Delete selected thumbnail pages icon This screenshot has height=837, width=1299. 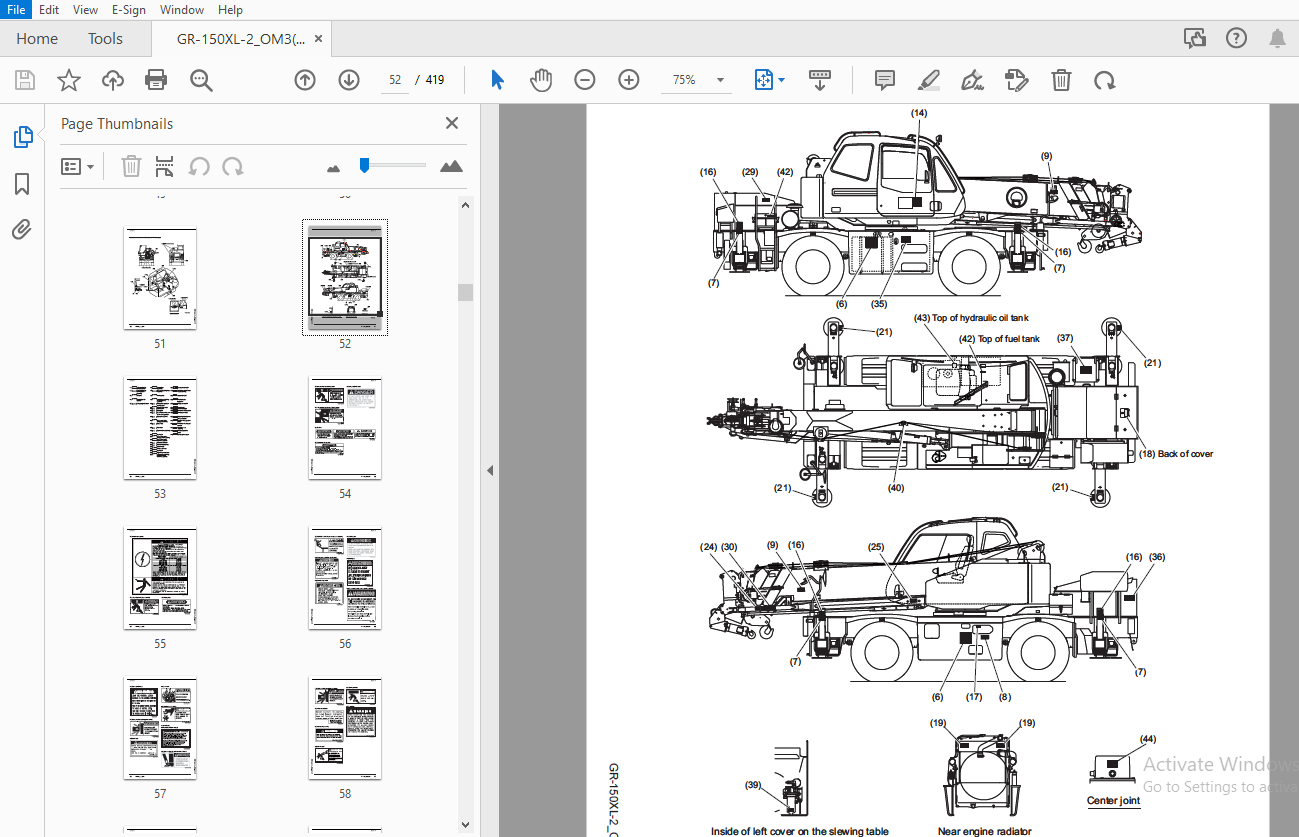coord(131,166)
